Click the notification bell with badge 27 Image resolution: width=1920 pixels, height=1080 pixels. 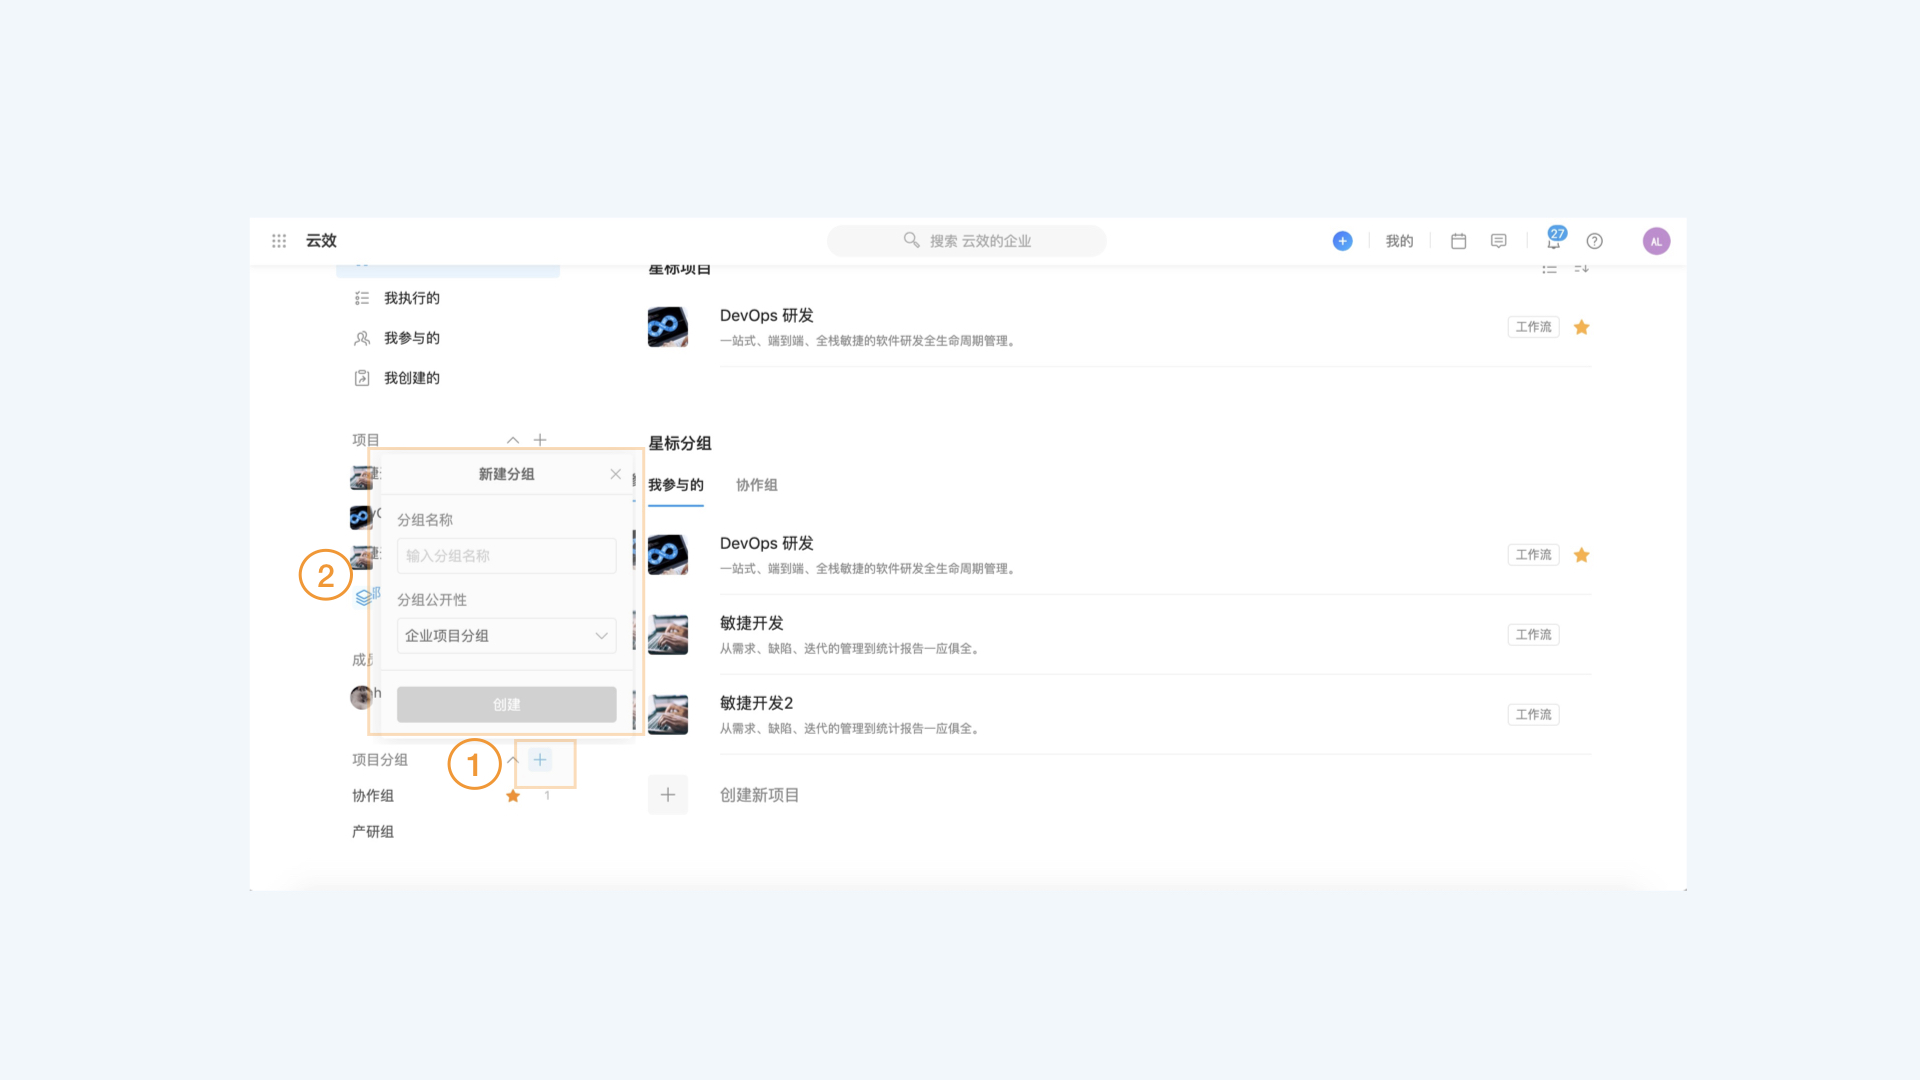[x=1553, y=240]
